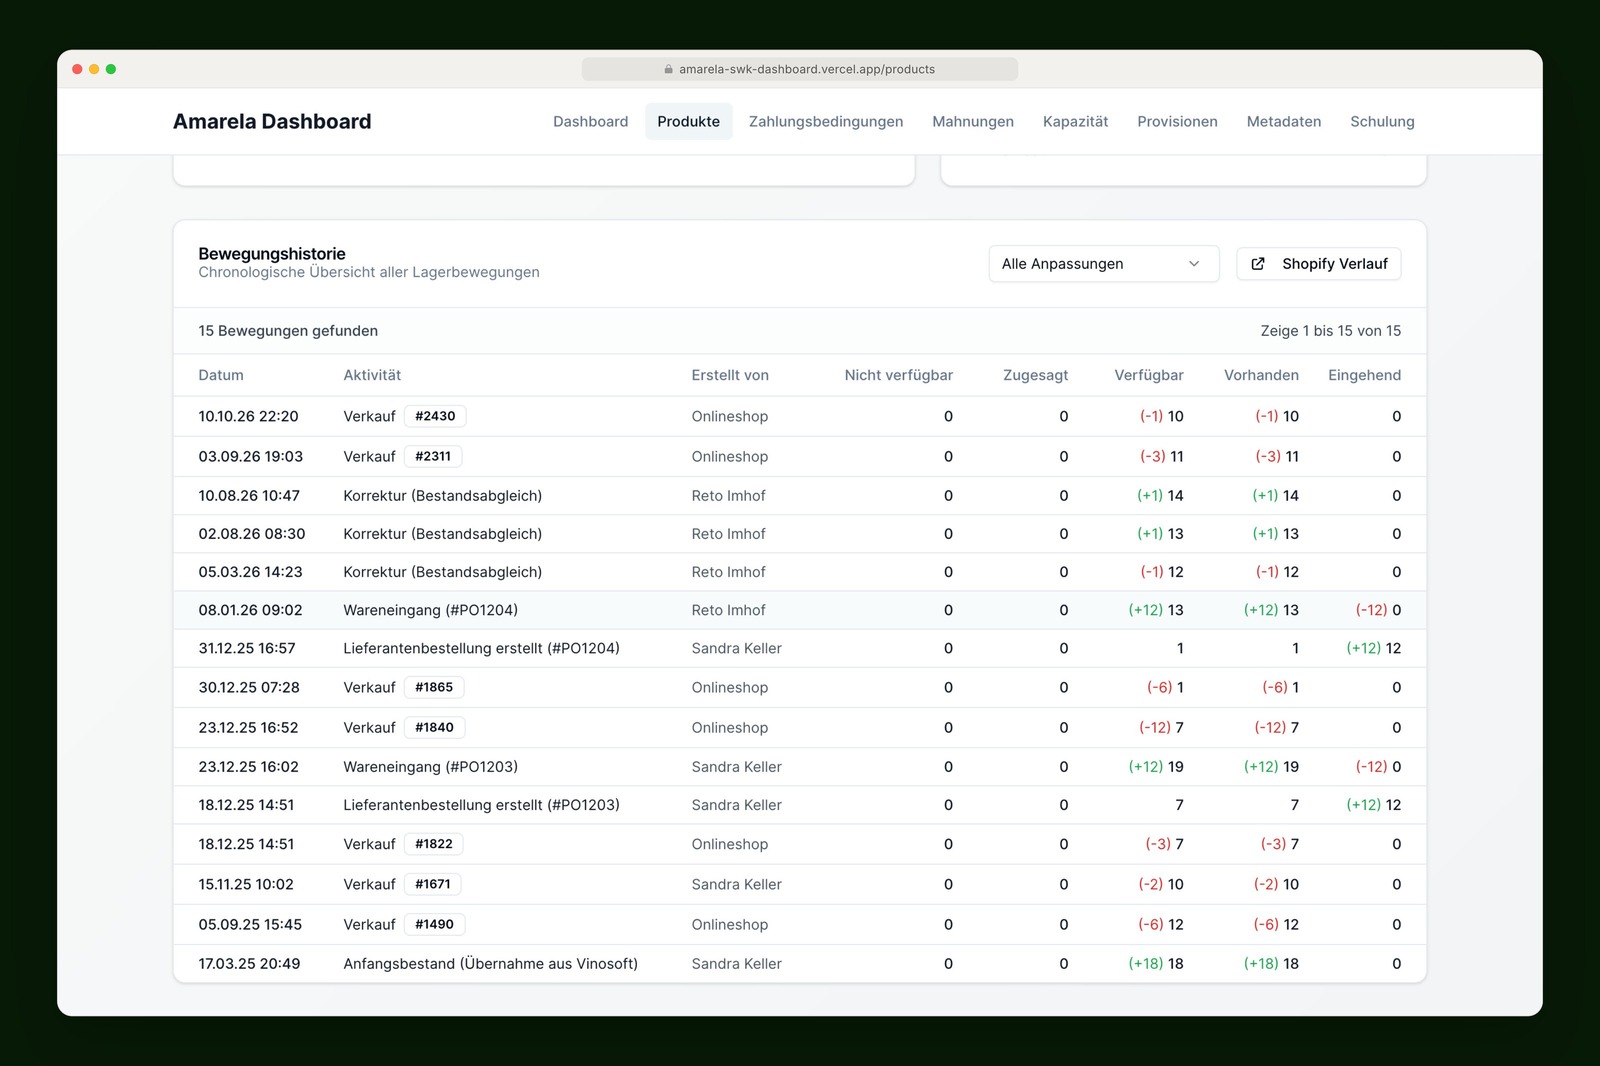The height and width of the screenshot is (1066, 1600).
Task: Select the Produkte nav tab
Action: coord(689,122)
